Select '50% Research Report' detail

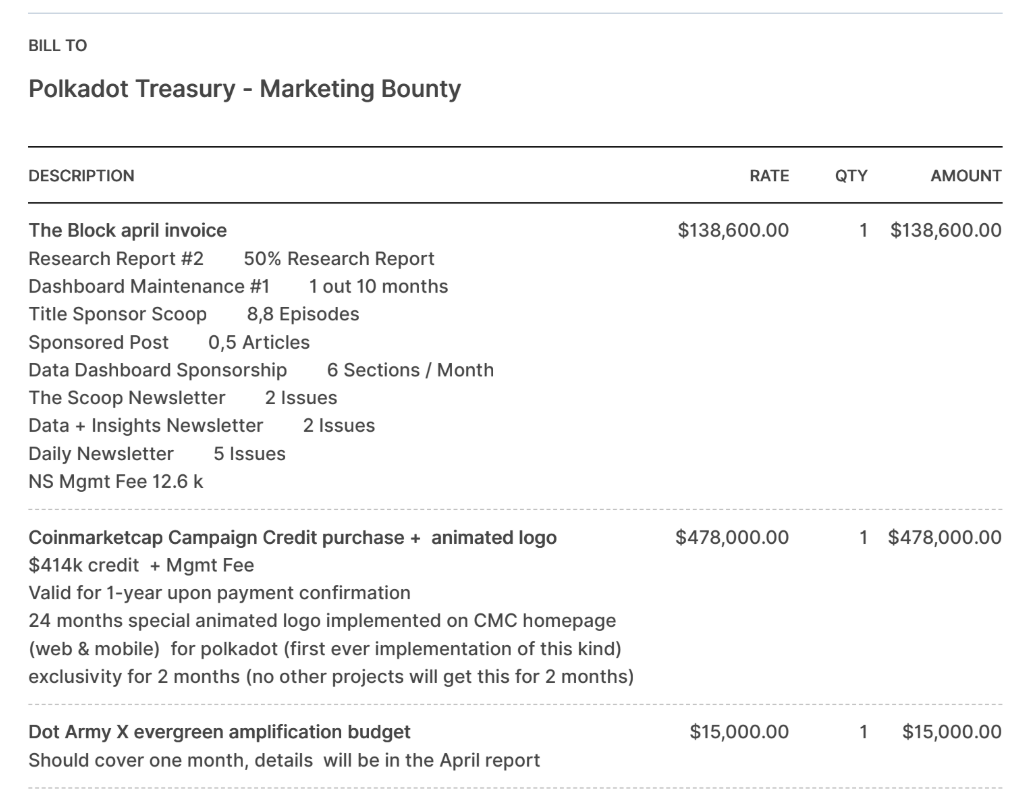coord(339,259)
